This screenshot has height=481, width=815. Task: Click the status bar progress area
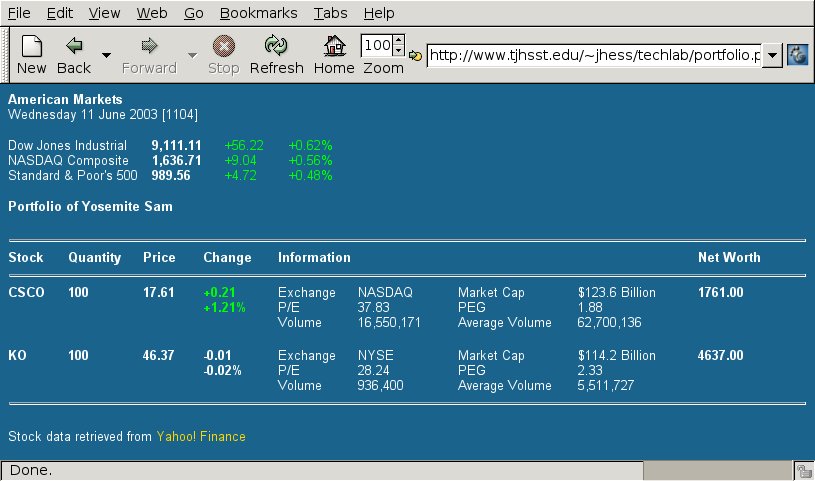coord(718,471)
